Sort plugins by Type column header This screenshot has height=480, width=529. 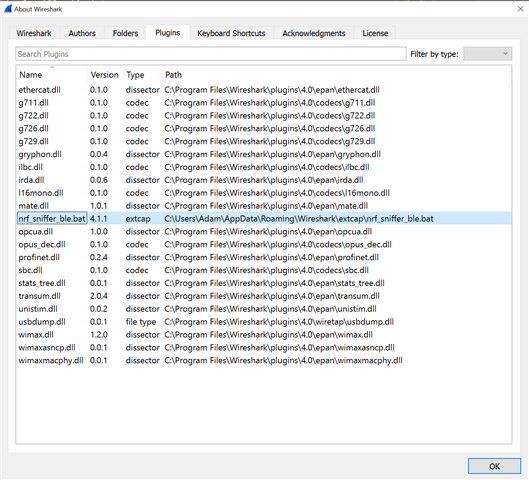pos(142,75)
